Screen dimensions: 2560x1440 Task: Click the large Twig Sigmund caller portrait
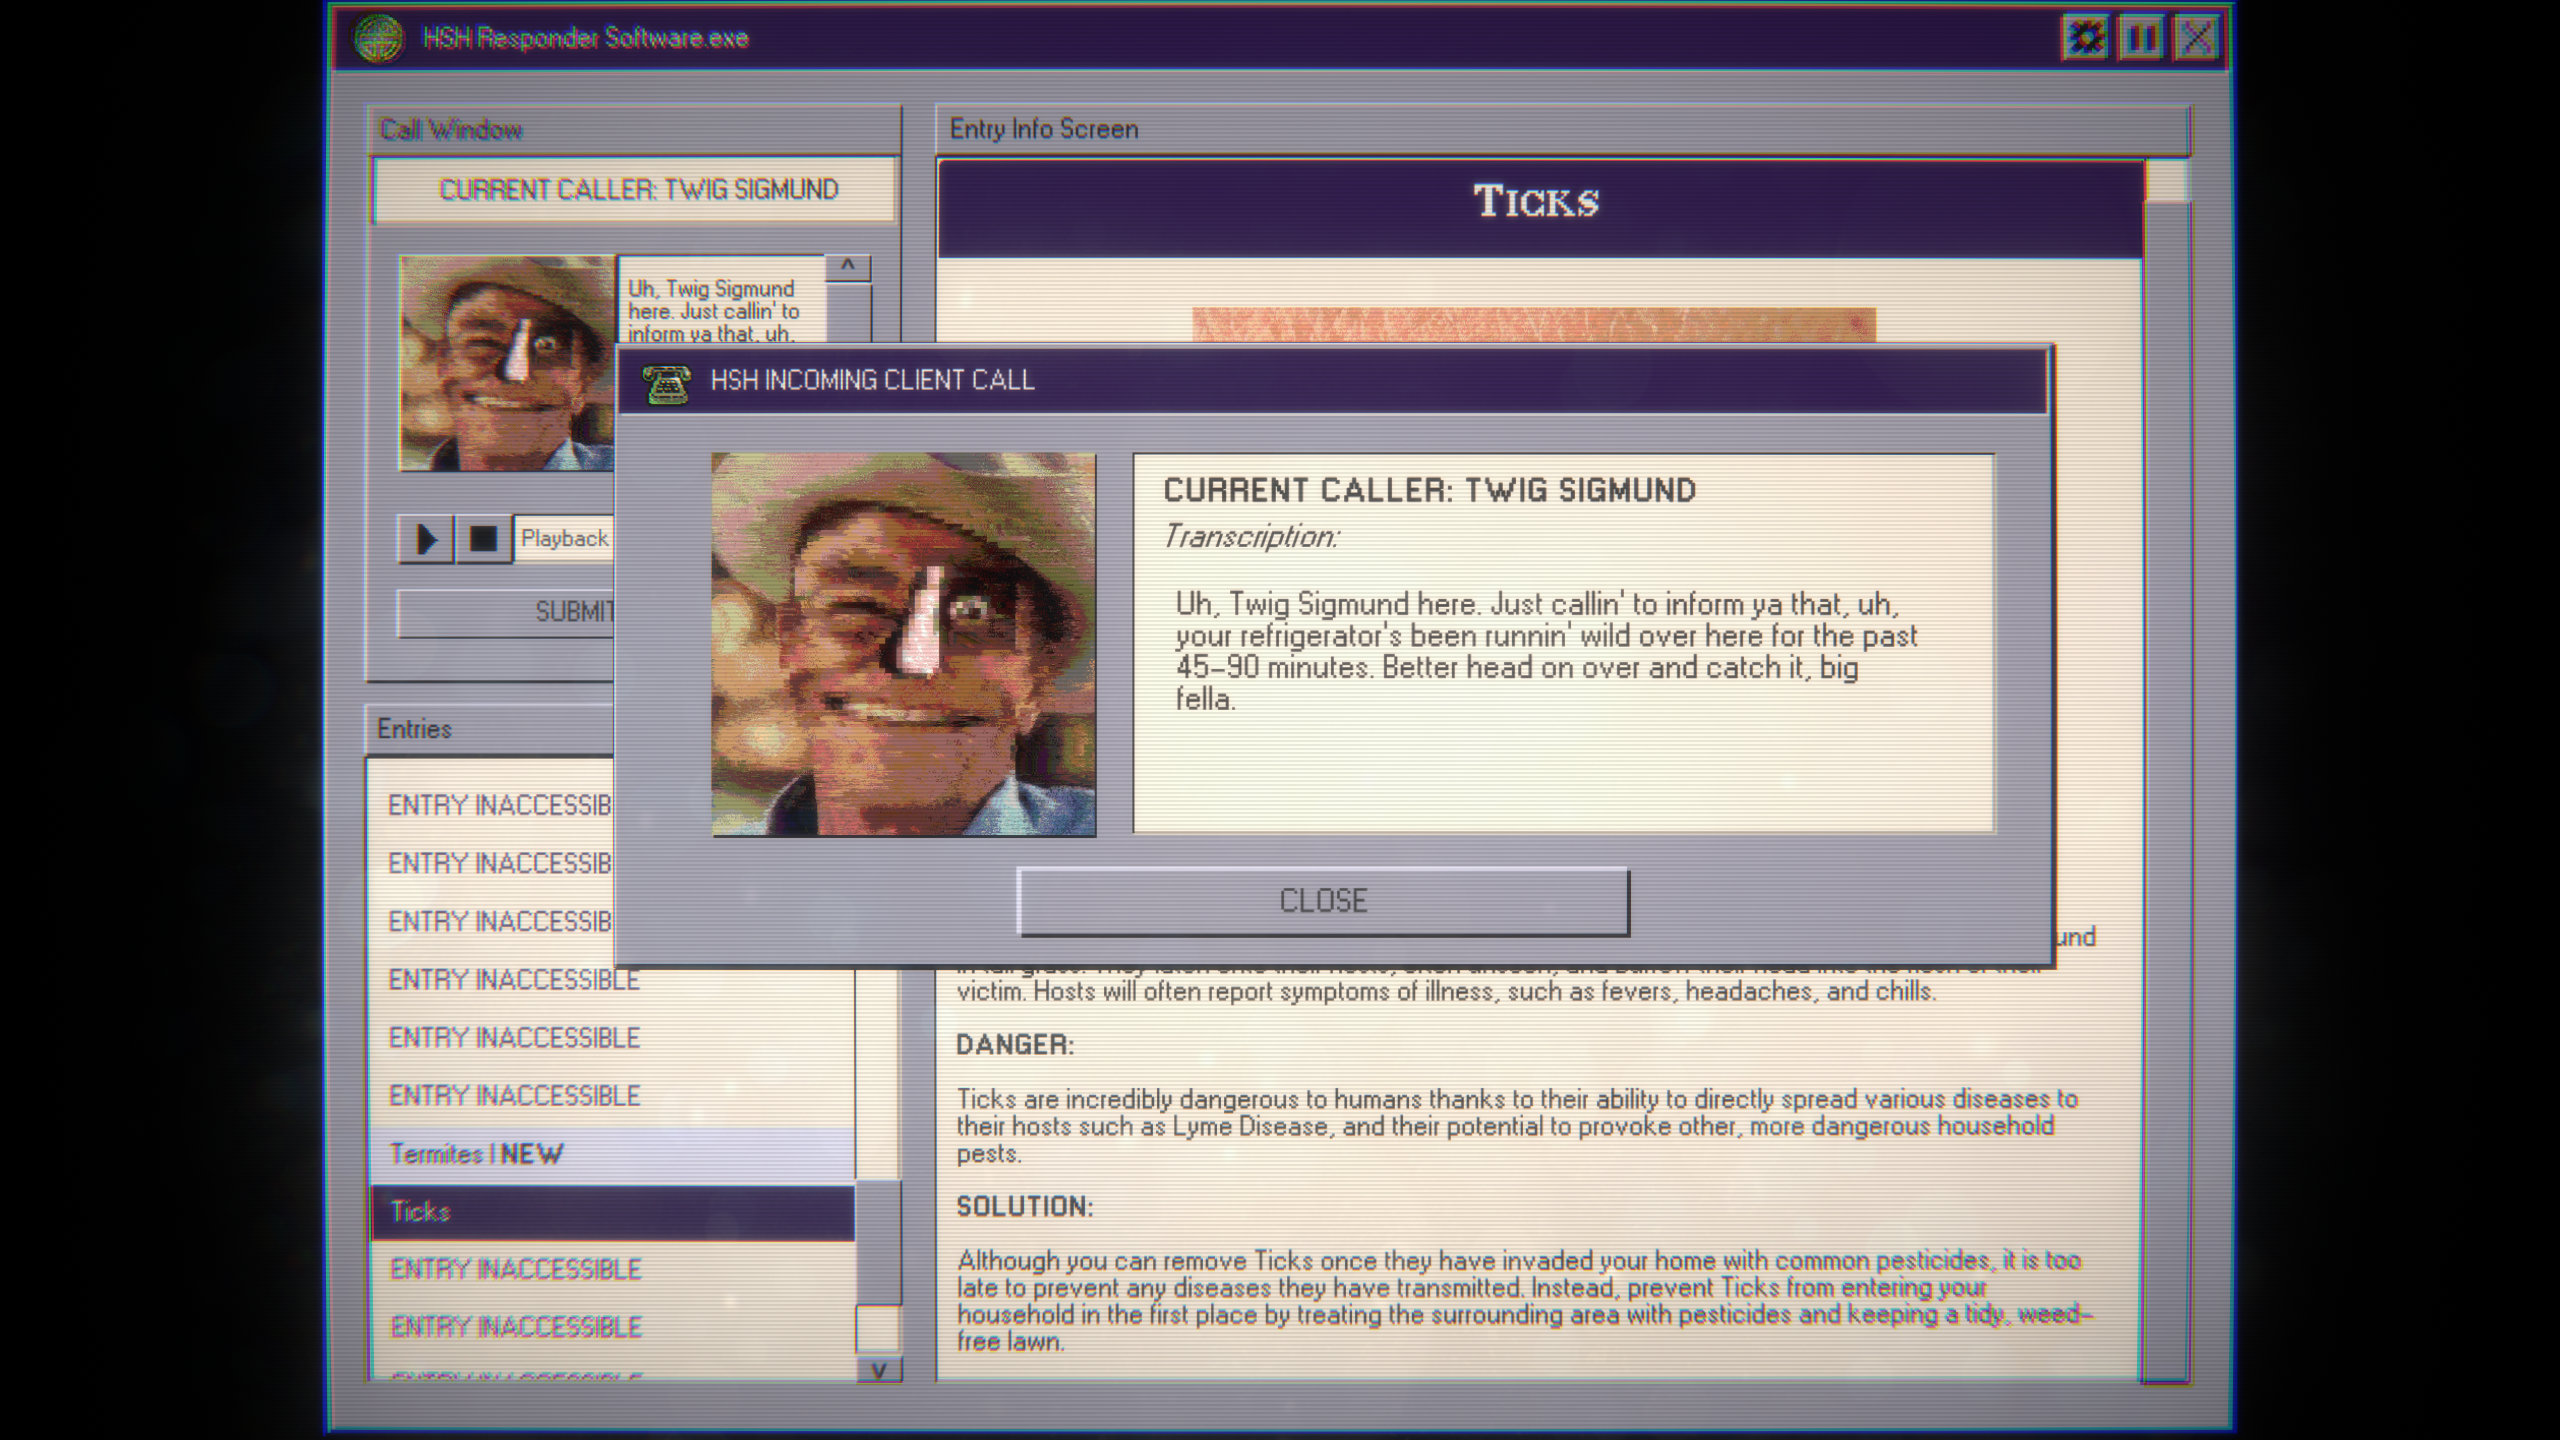(x=903, y=644)
